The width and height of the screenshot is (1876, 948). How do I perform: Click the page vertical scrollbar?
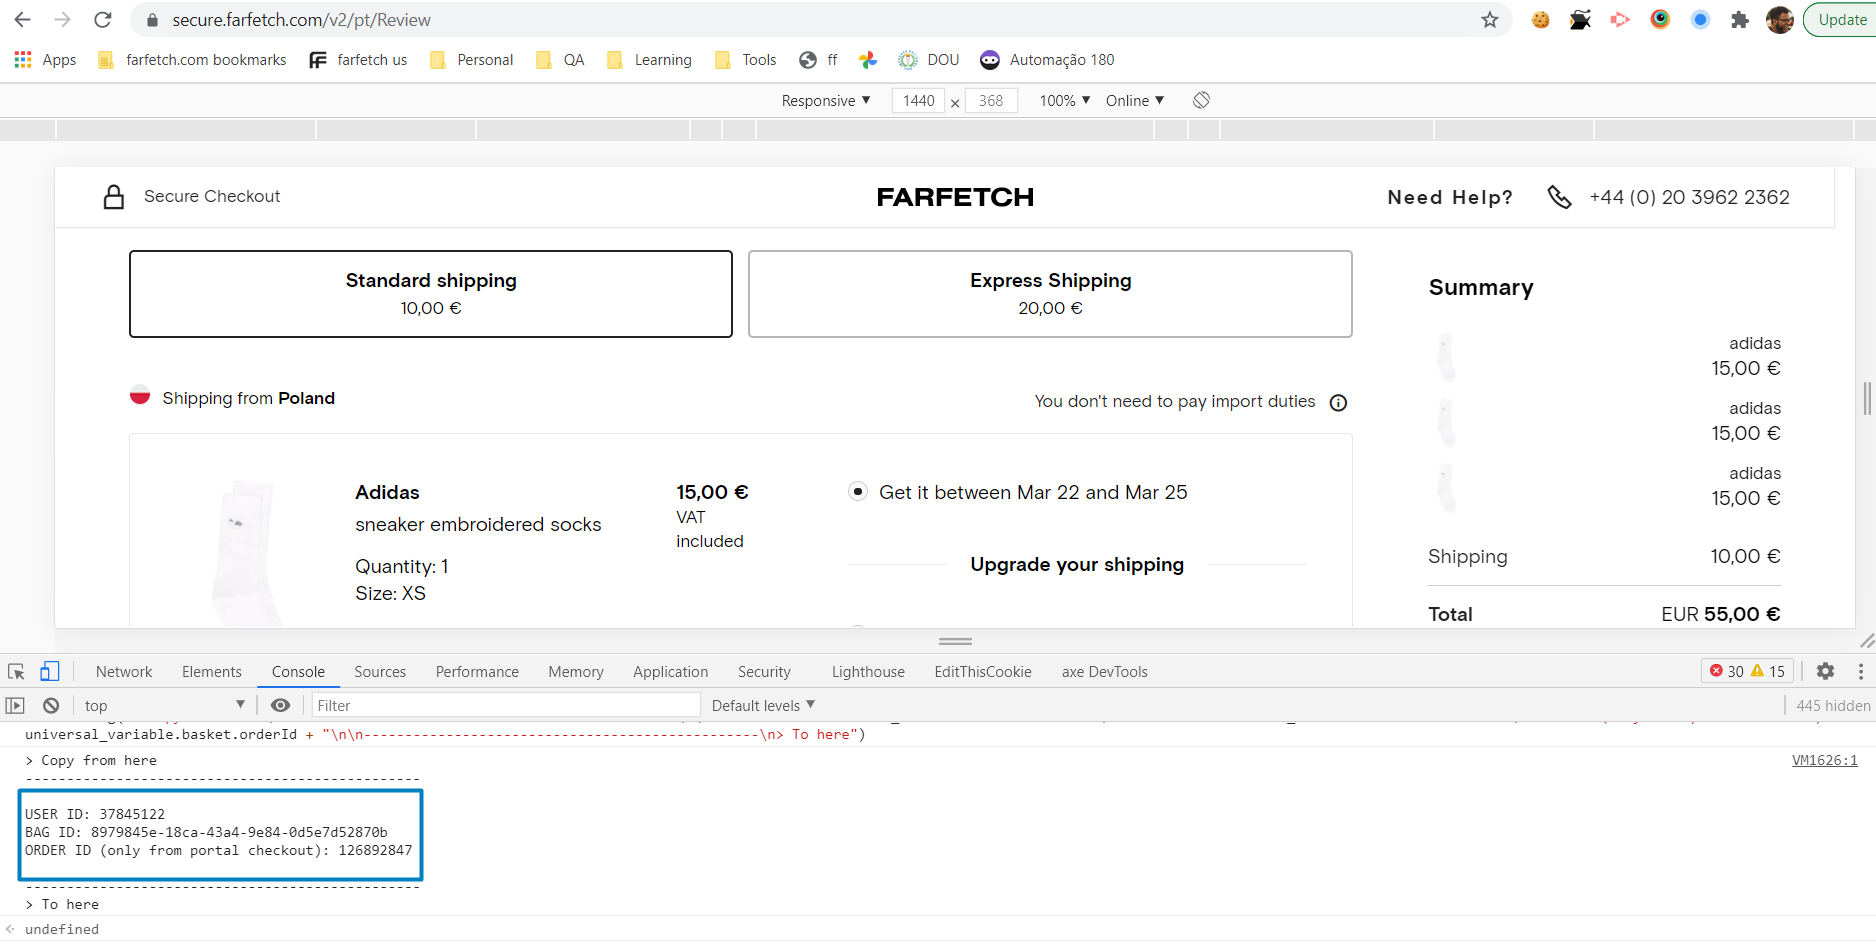tap(1867, 398)
